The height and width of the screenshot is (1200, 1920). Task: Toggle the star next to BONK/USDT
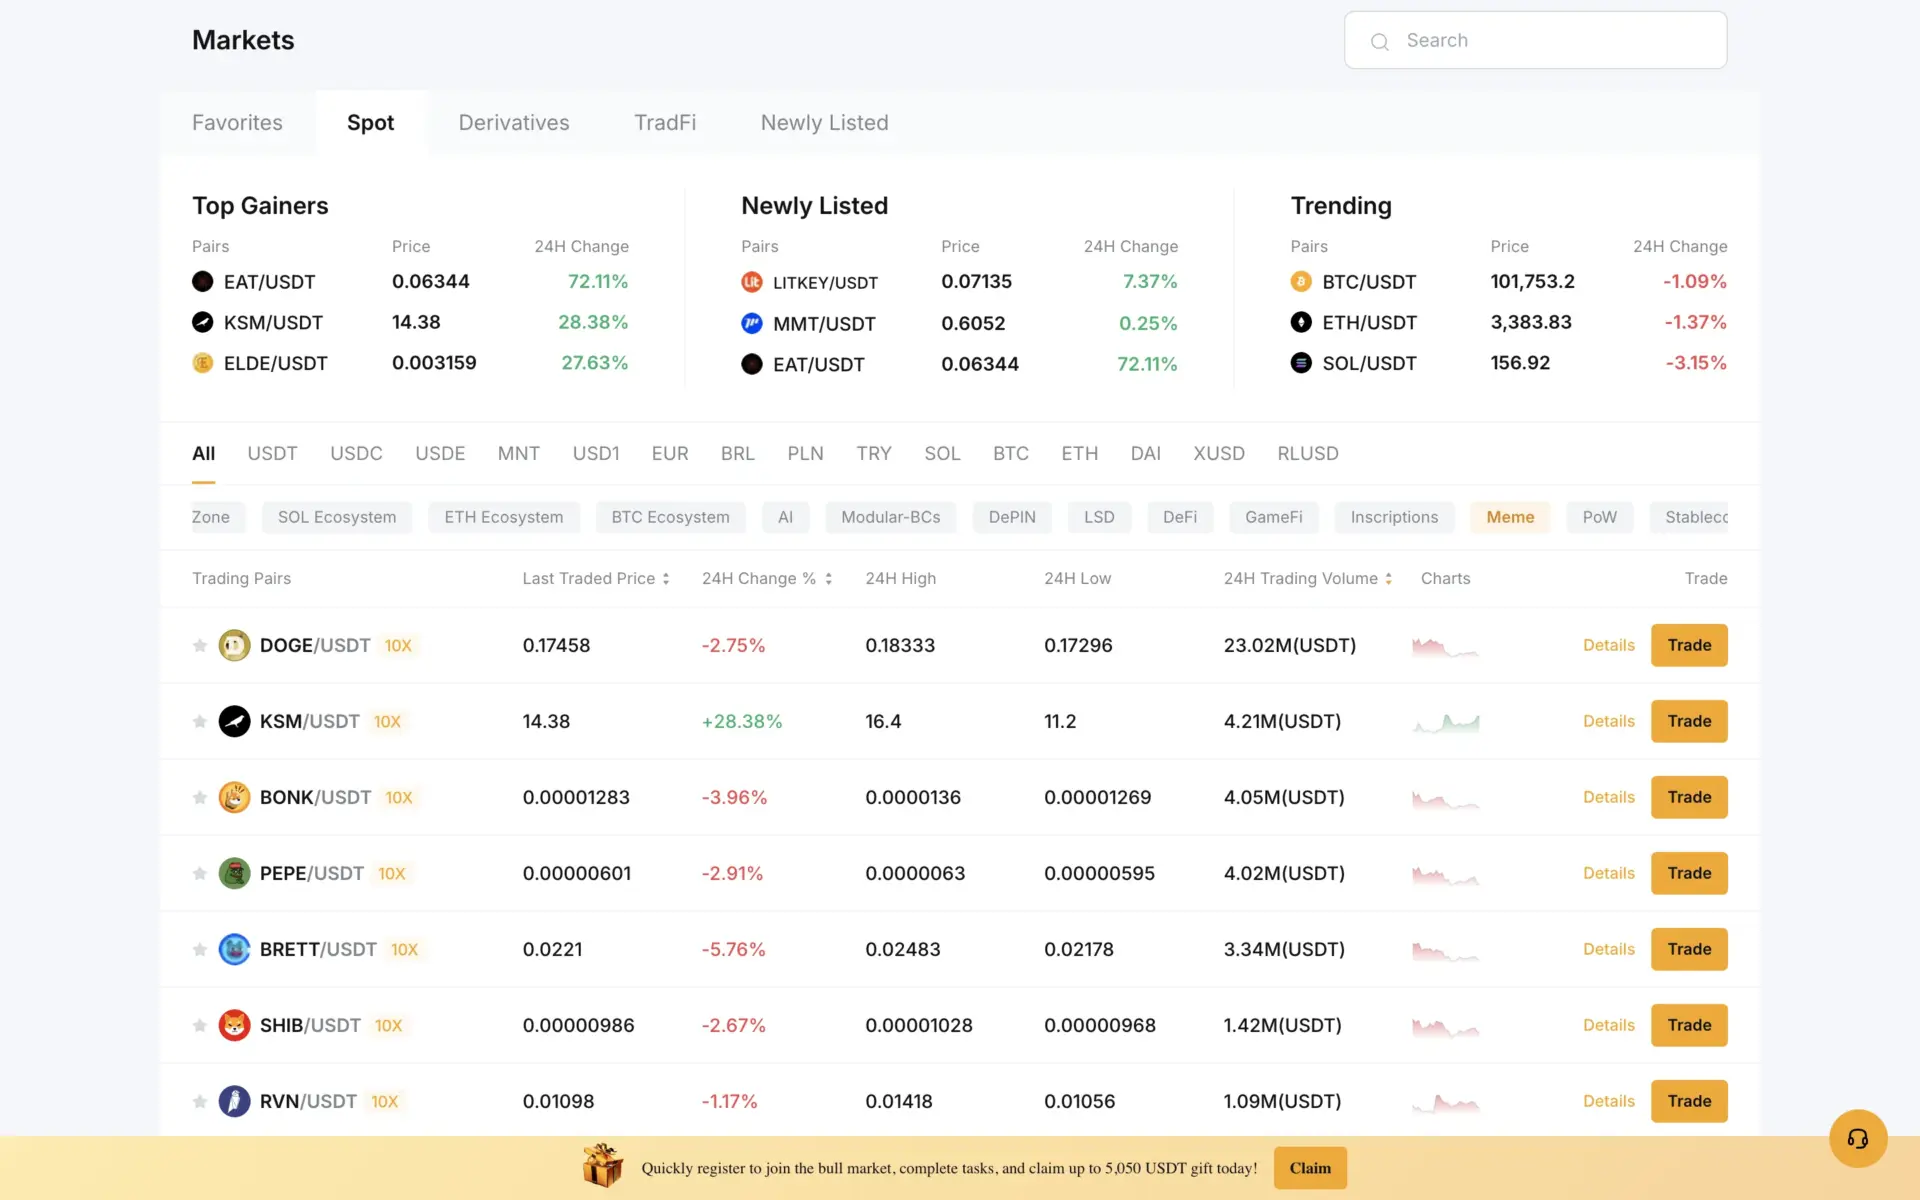point(199,797)
